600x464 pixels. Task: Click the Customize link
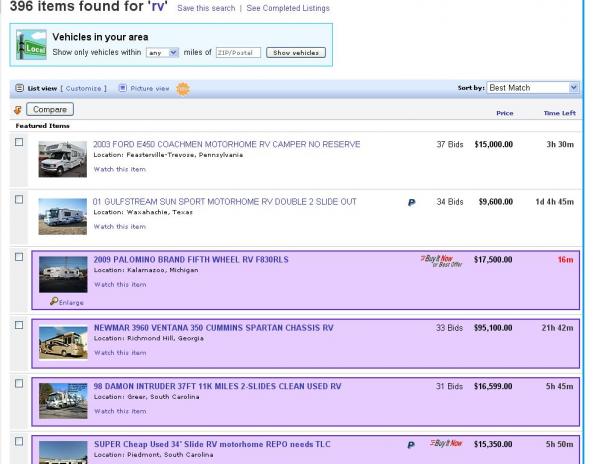pyautogui.click(x=83, y=88)
